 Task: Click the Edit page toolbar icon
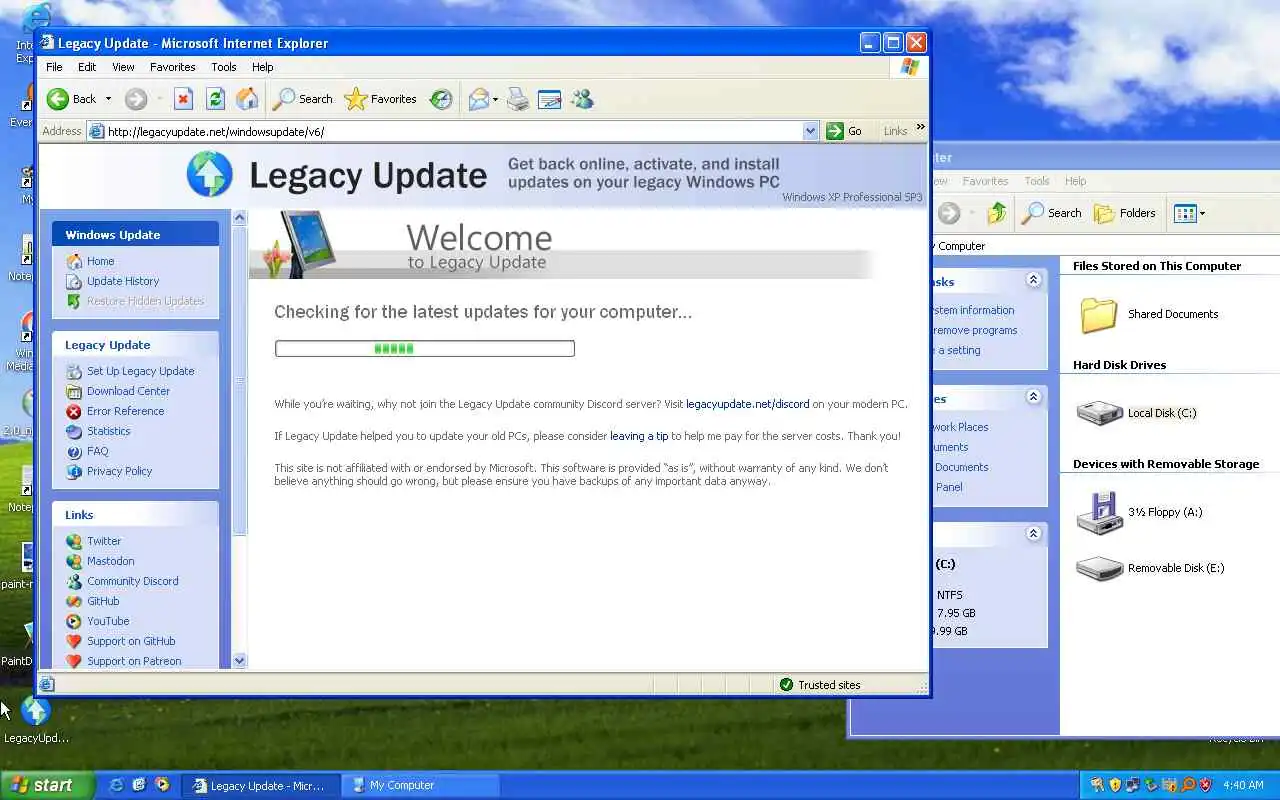(x=549, y=99)
